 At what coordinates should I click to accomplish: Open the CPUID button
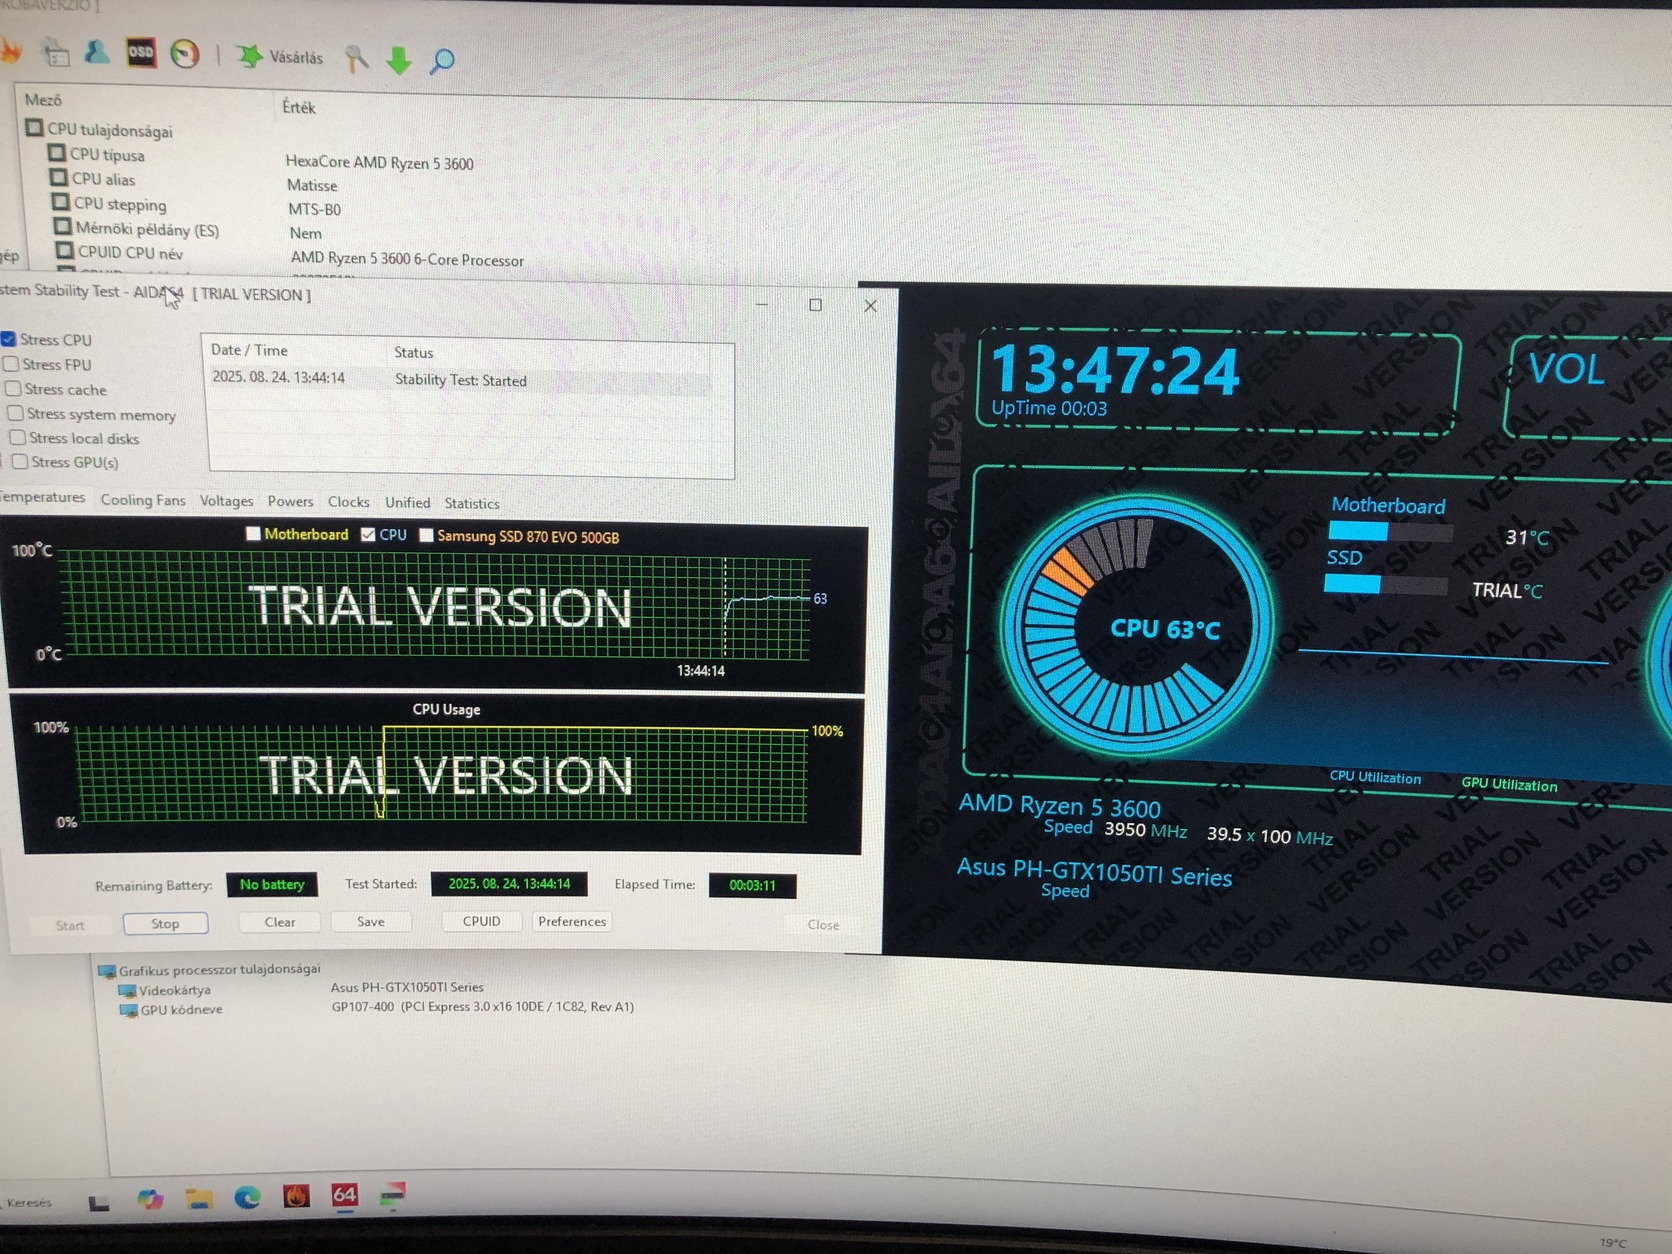[x=481, y=921]
